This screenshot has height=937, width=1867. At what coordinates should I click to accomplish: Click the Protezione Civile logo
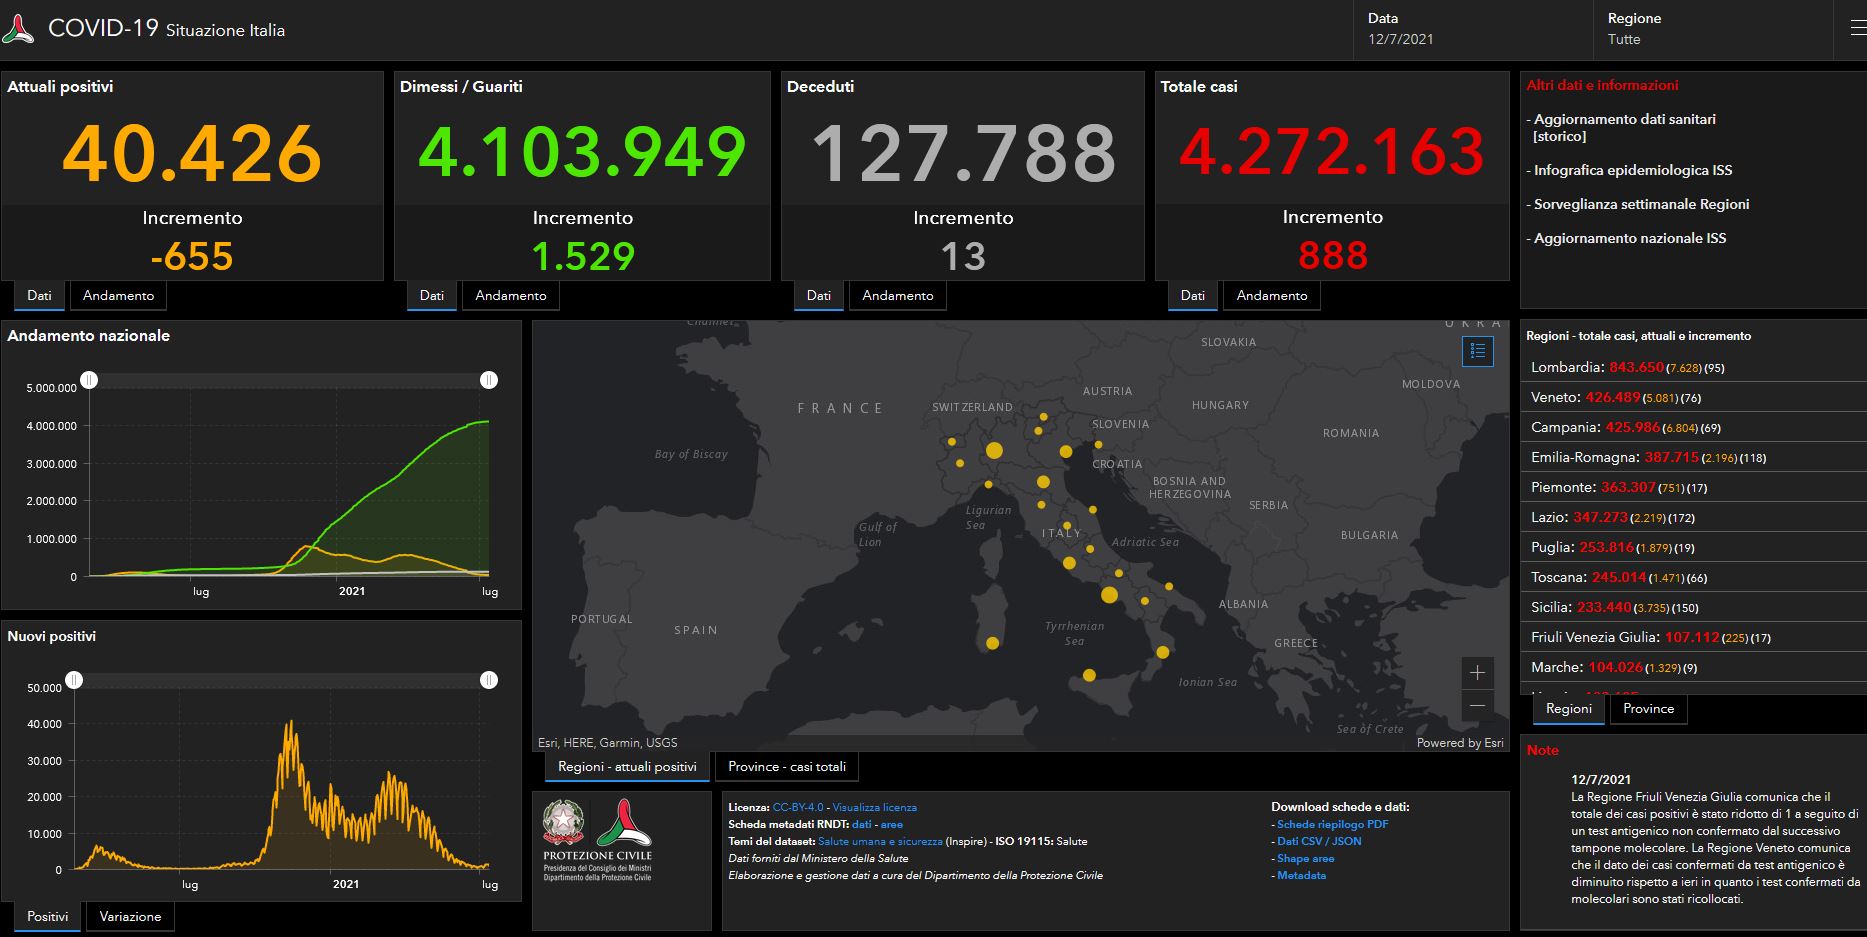[x=624, y=822]
